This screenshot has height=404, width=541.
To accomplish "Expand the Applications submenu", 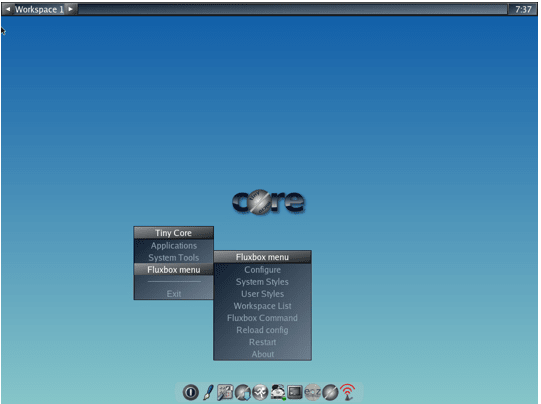I will (174, 246).
